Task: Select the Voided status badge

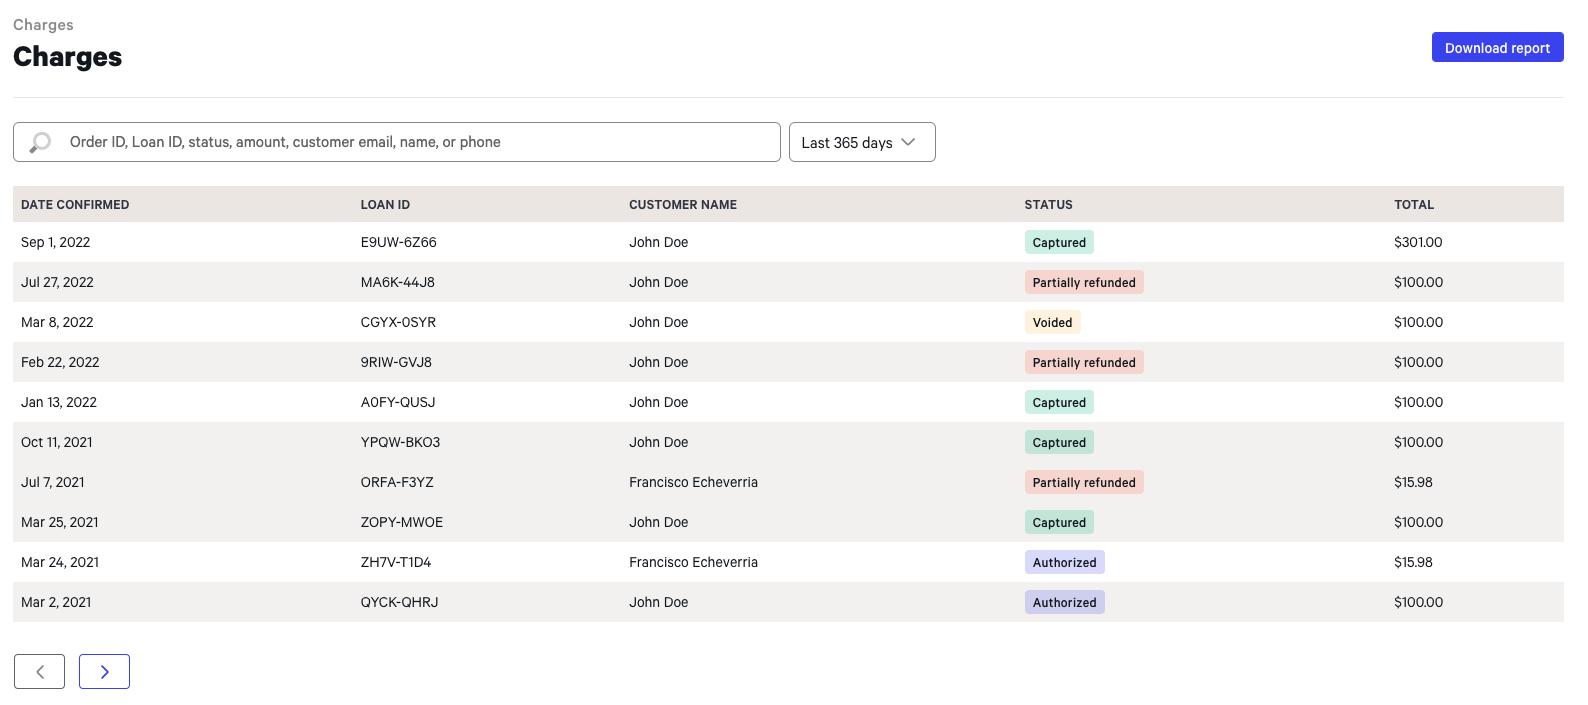Action: pyautogui.click(x=1052, y=322)
